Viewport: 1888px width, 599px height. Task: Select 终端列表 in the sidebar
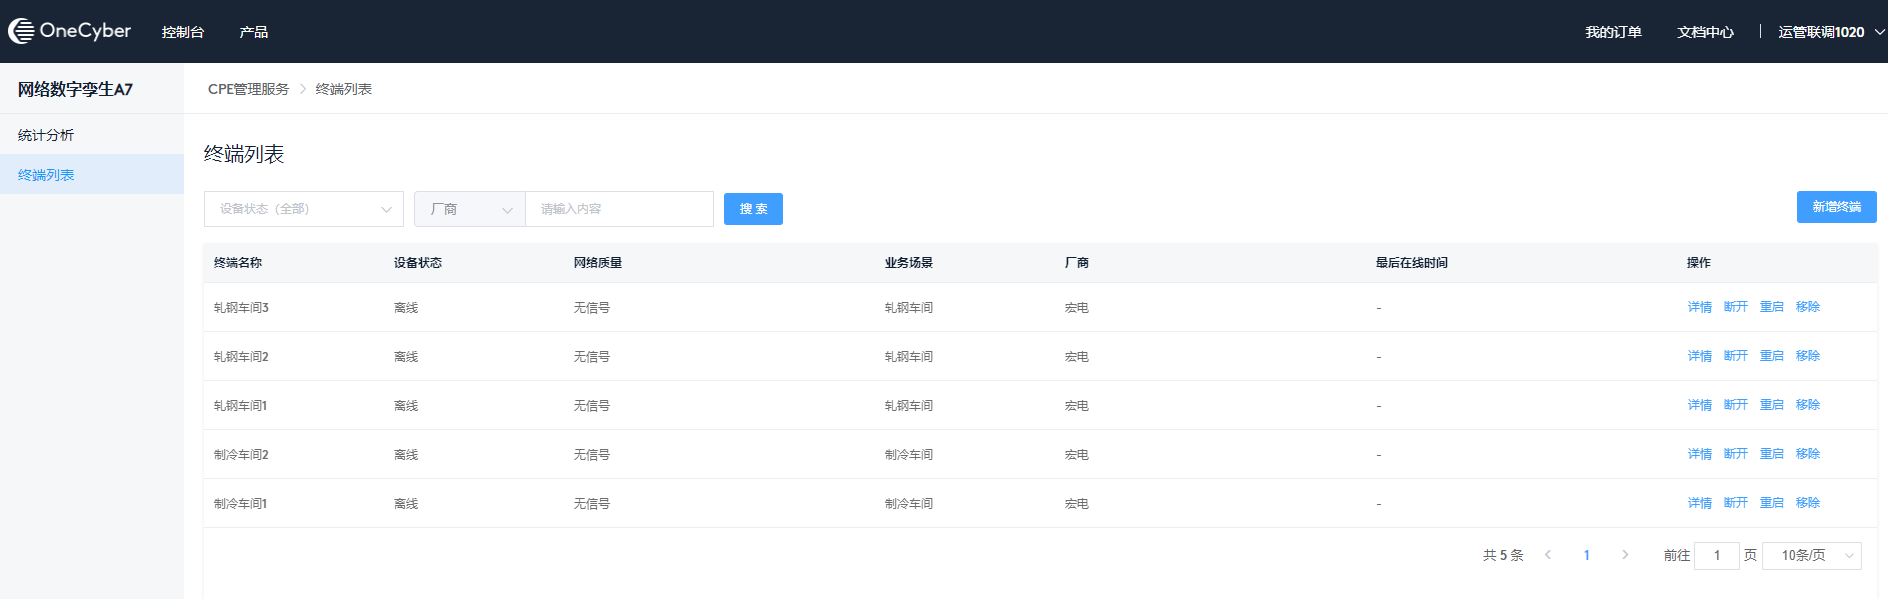(x=46, y=175)
